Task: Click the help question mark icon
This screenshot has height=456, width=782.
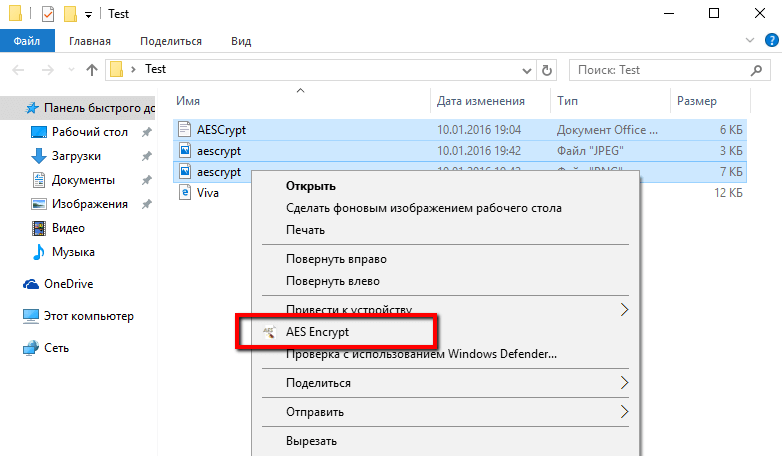Action: [x=769, y=40]
